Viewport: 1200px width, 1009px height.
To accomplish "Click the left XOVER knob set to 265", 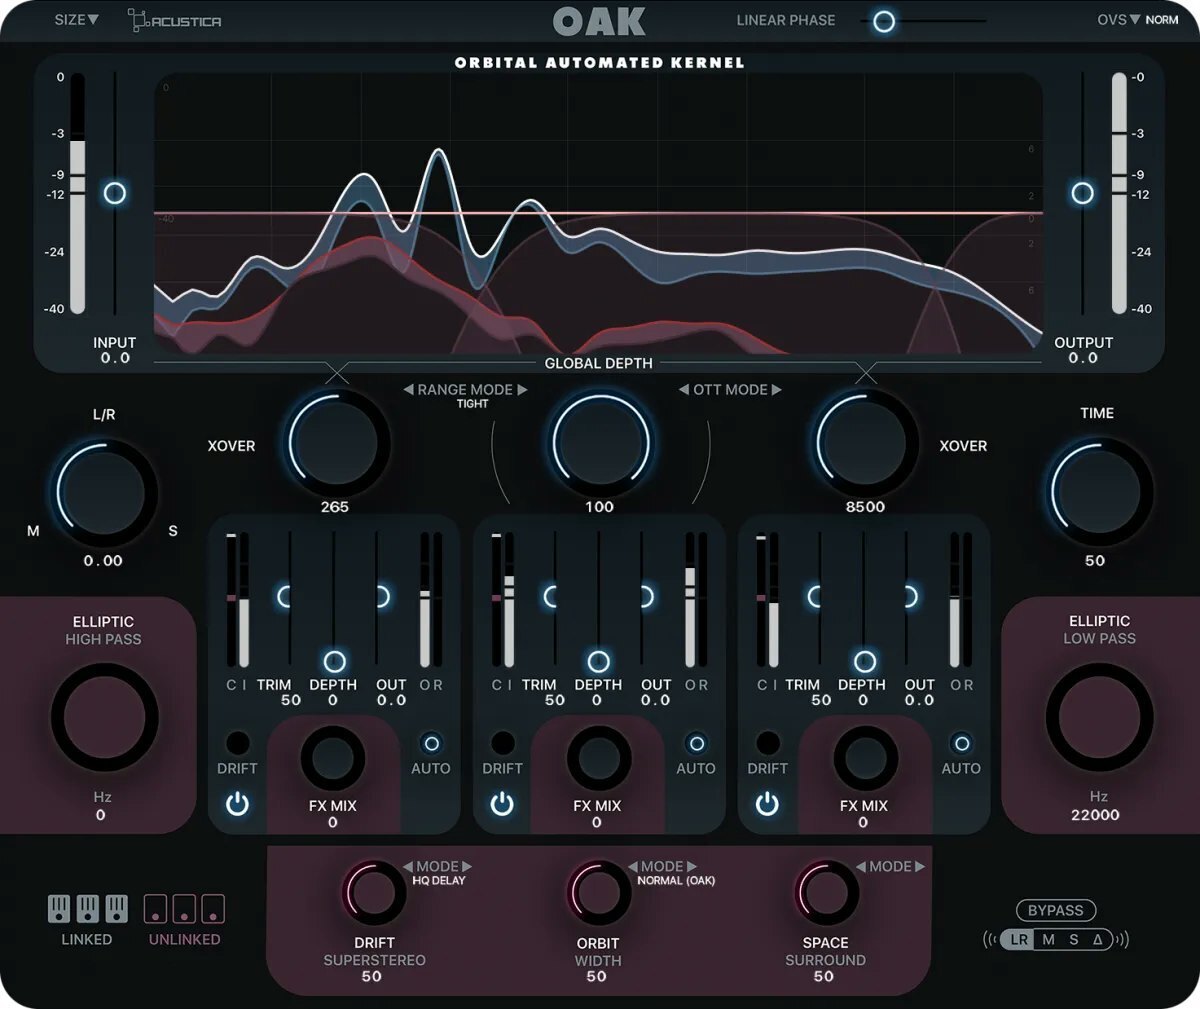I will point(336,442).
